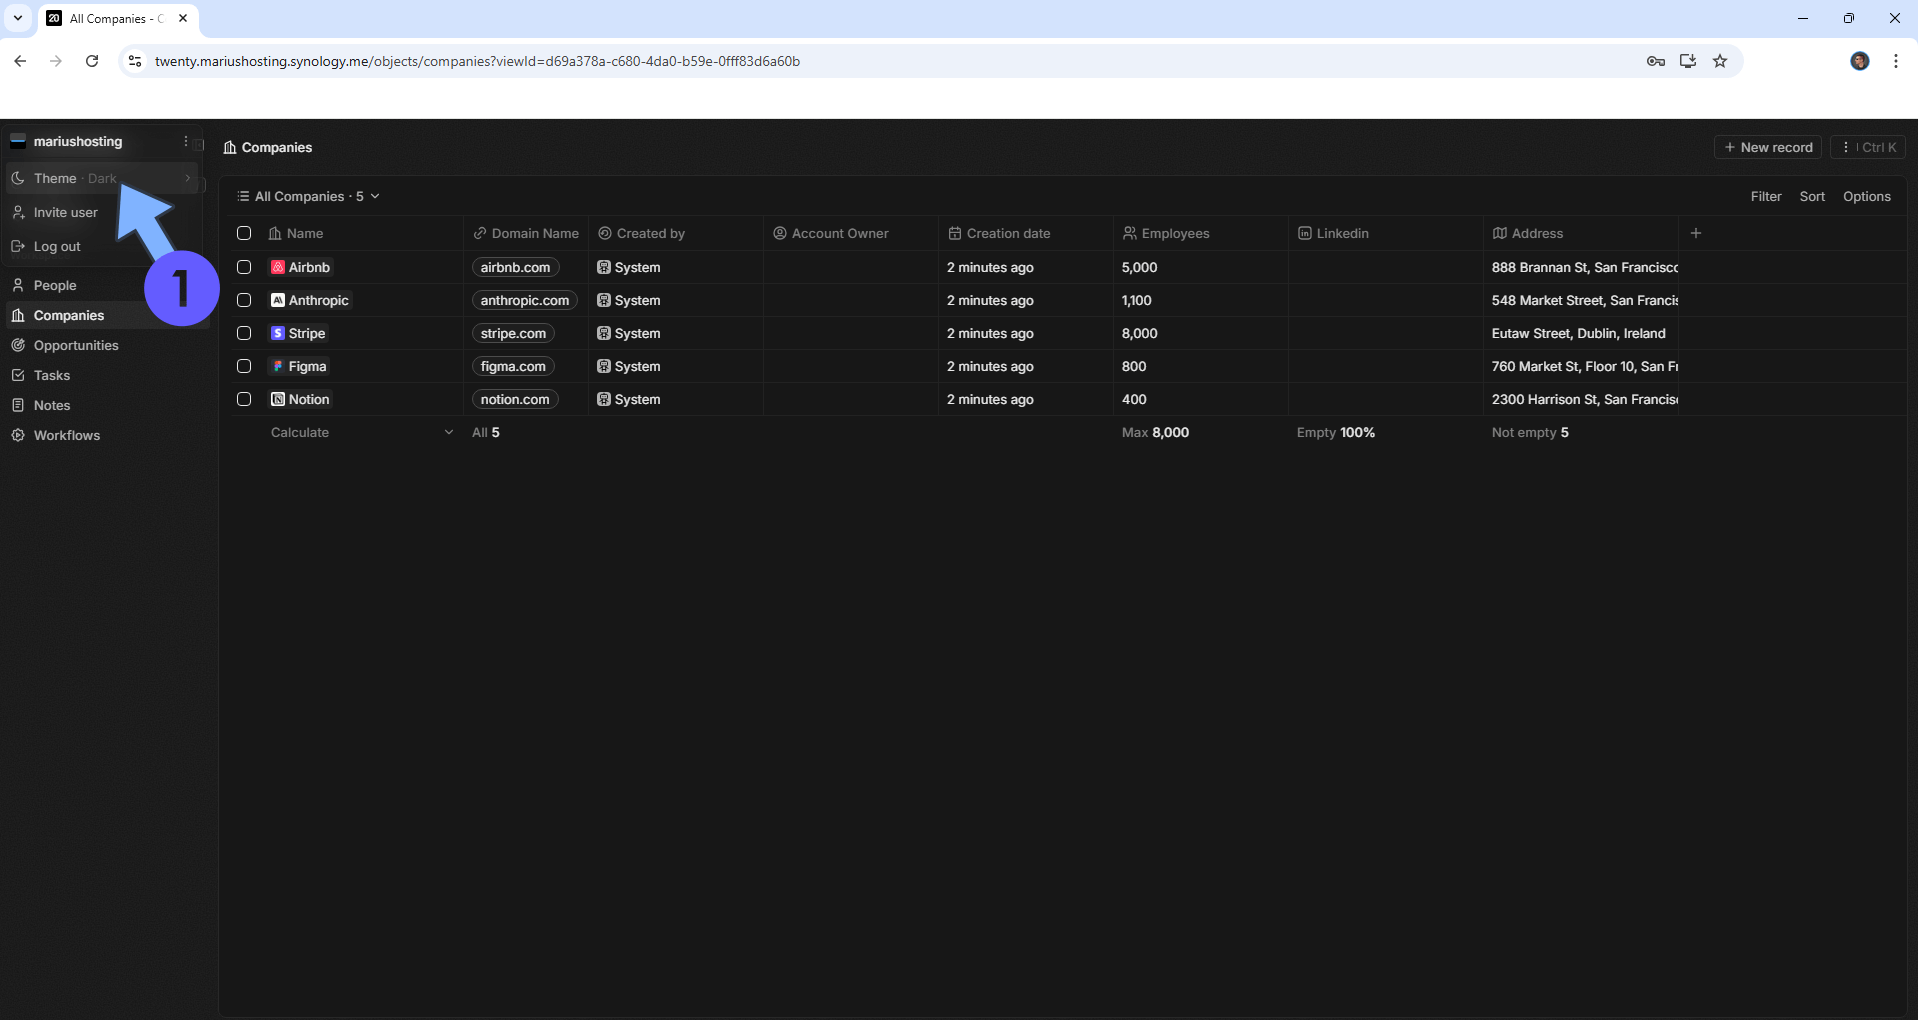Open the figma.com domain link
Image resolution: width=1918 pixels, height=1020 pixels.
point(513,366)
